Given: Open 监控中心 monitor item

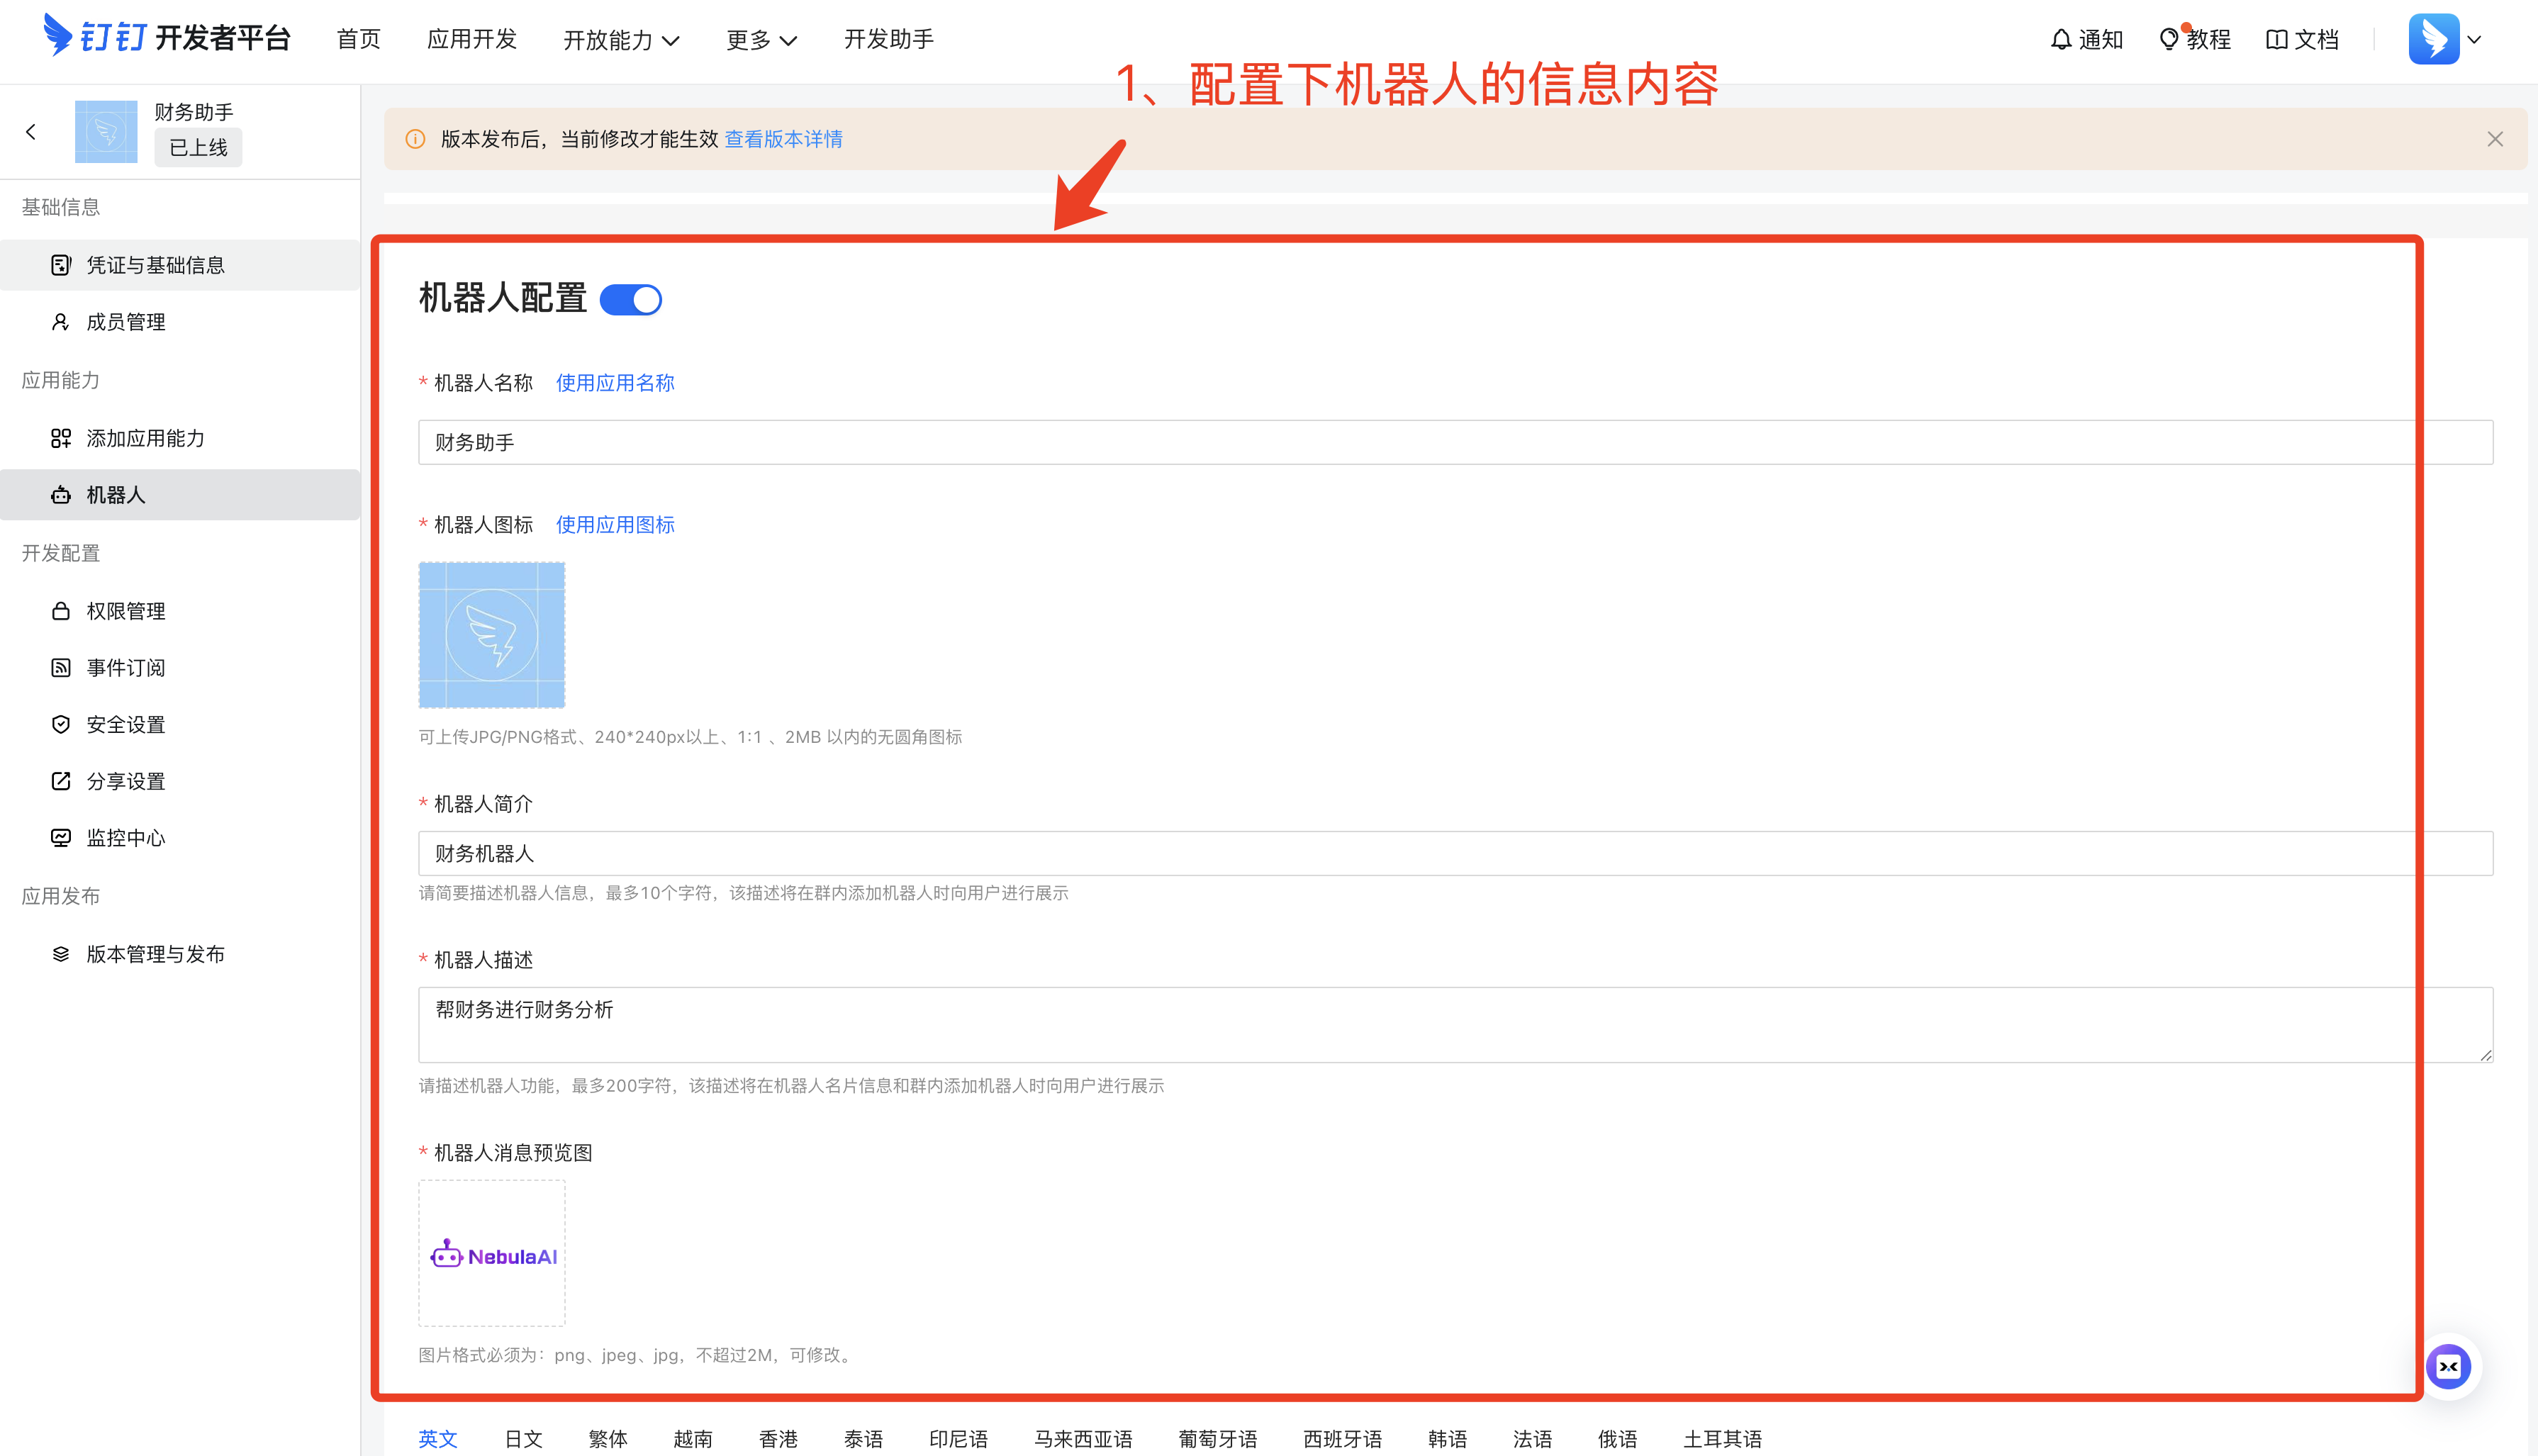Looking at the screenshot, I should click(125, 838).
